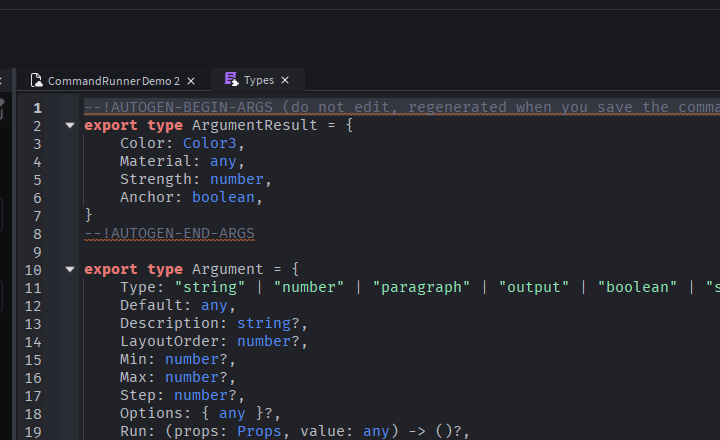Click the closing brace on line 7
720x440 pixels.
pos(88,215)
